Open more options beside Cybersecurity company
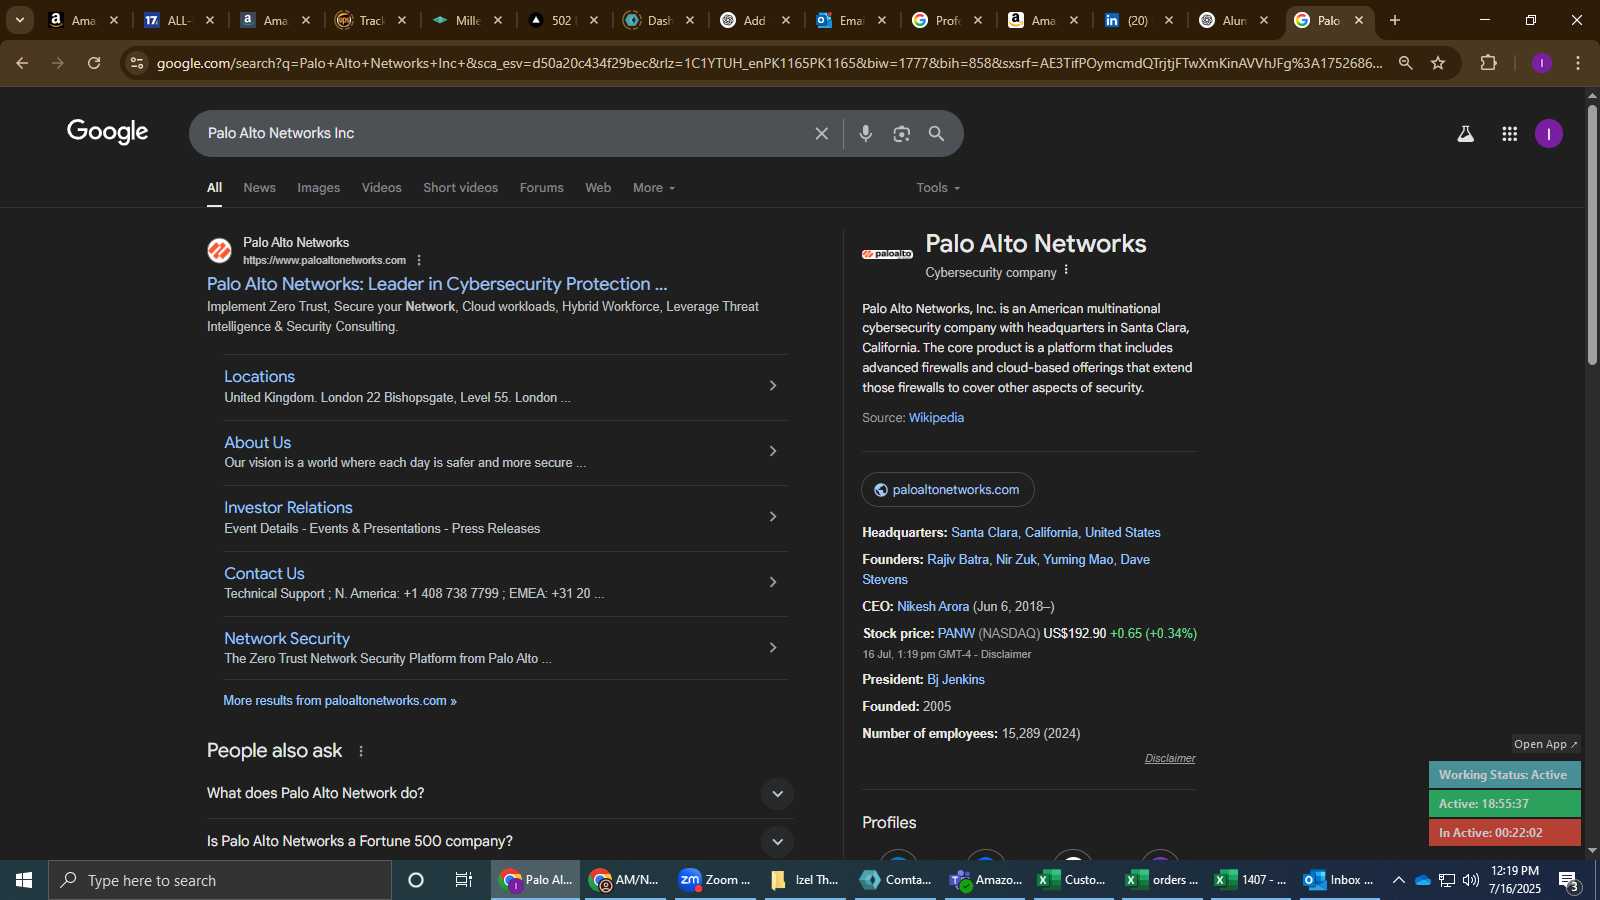Screen dimensions: 1600x900 pos(1066,270)
